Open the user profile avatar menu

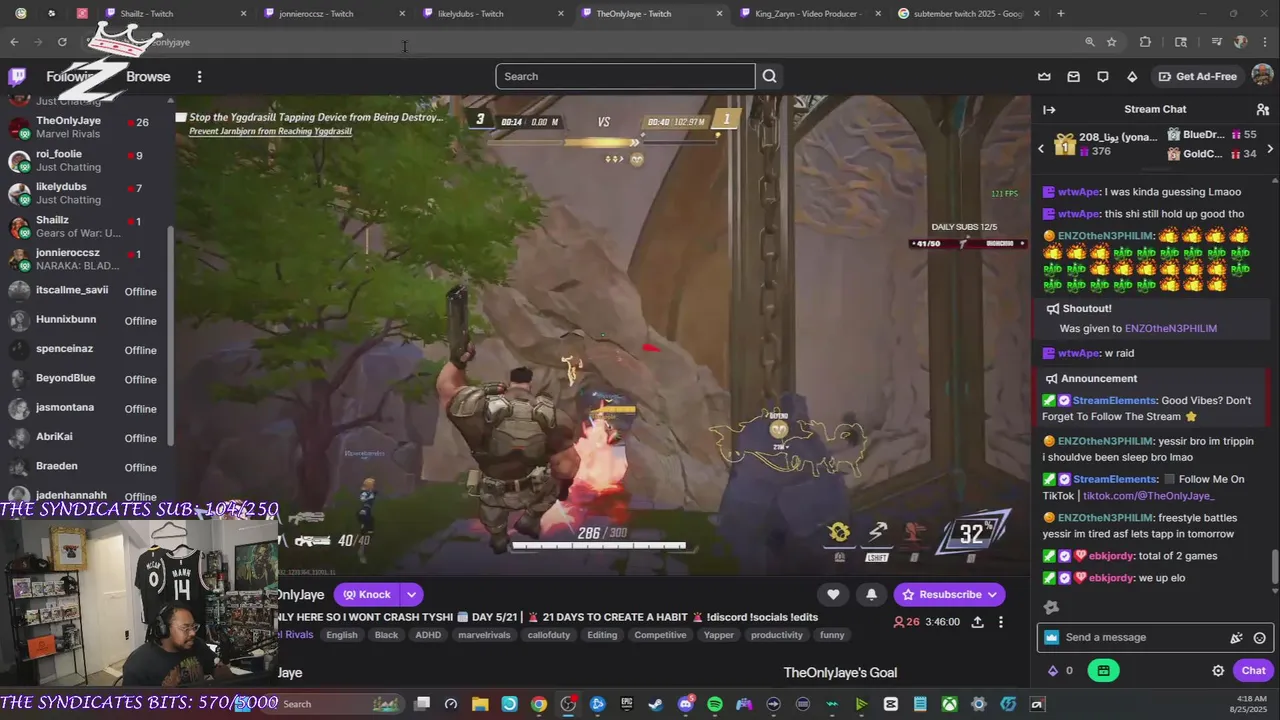click(1262, 76)
